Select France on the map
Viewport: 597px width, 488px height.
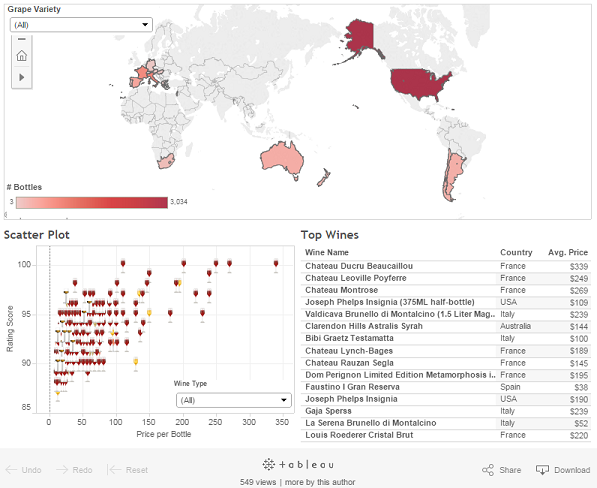(142, 72)
